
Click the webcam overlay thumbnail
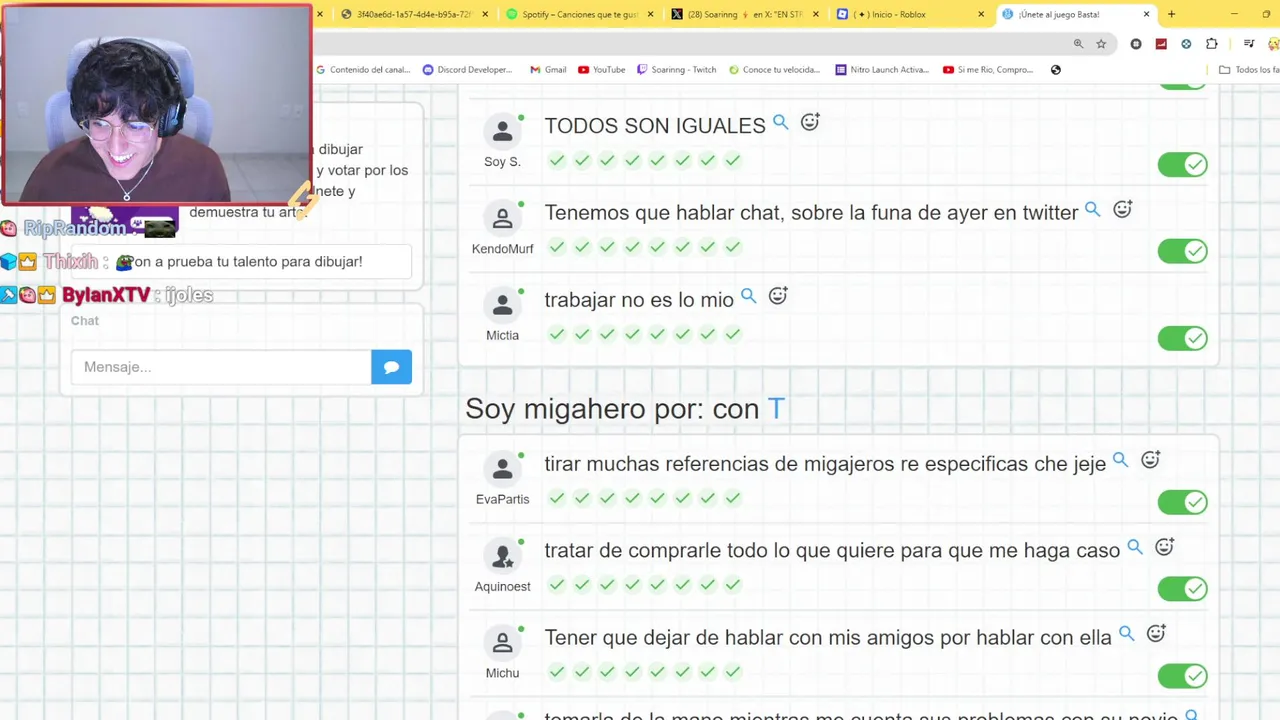coord(157,104)
